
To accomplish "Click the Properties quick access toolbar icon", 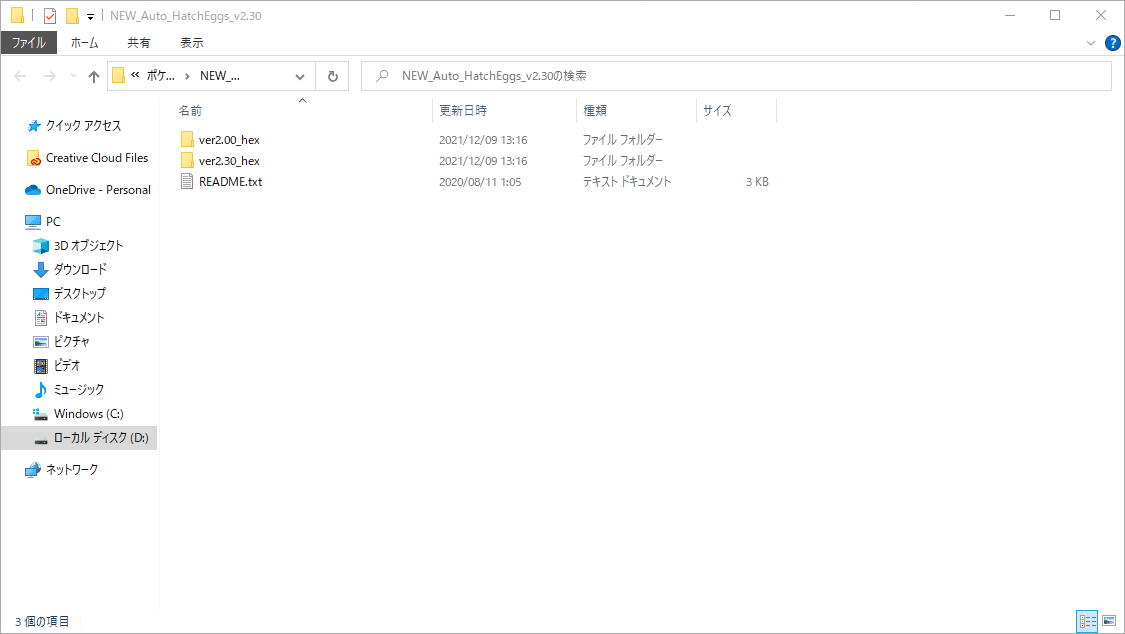I will (50, 16).
